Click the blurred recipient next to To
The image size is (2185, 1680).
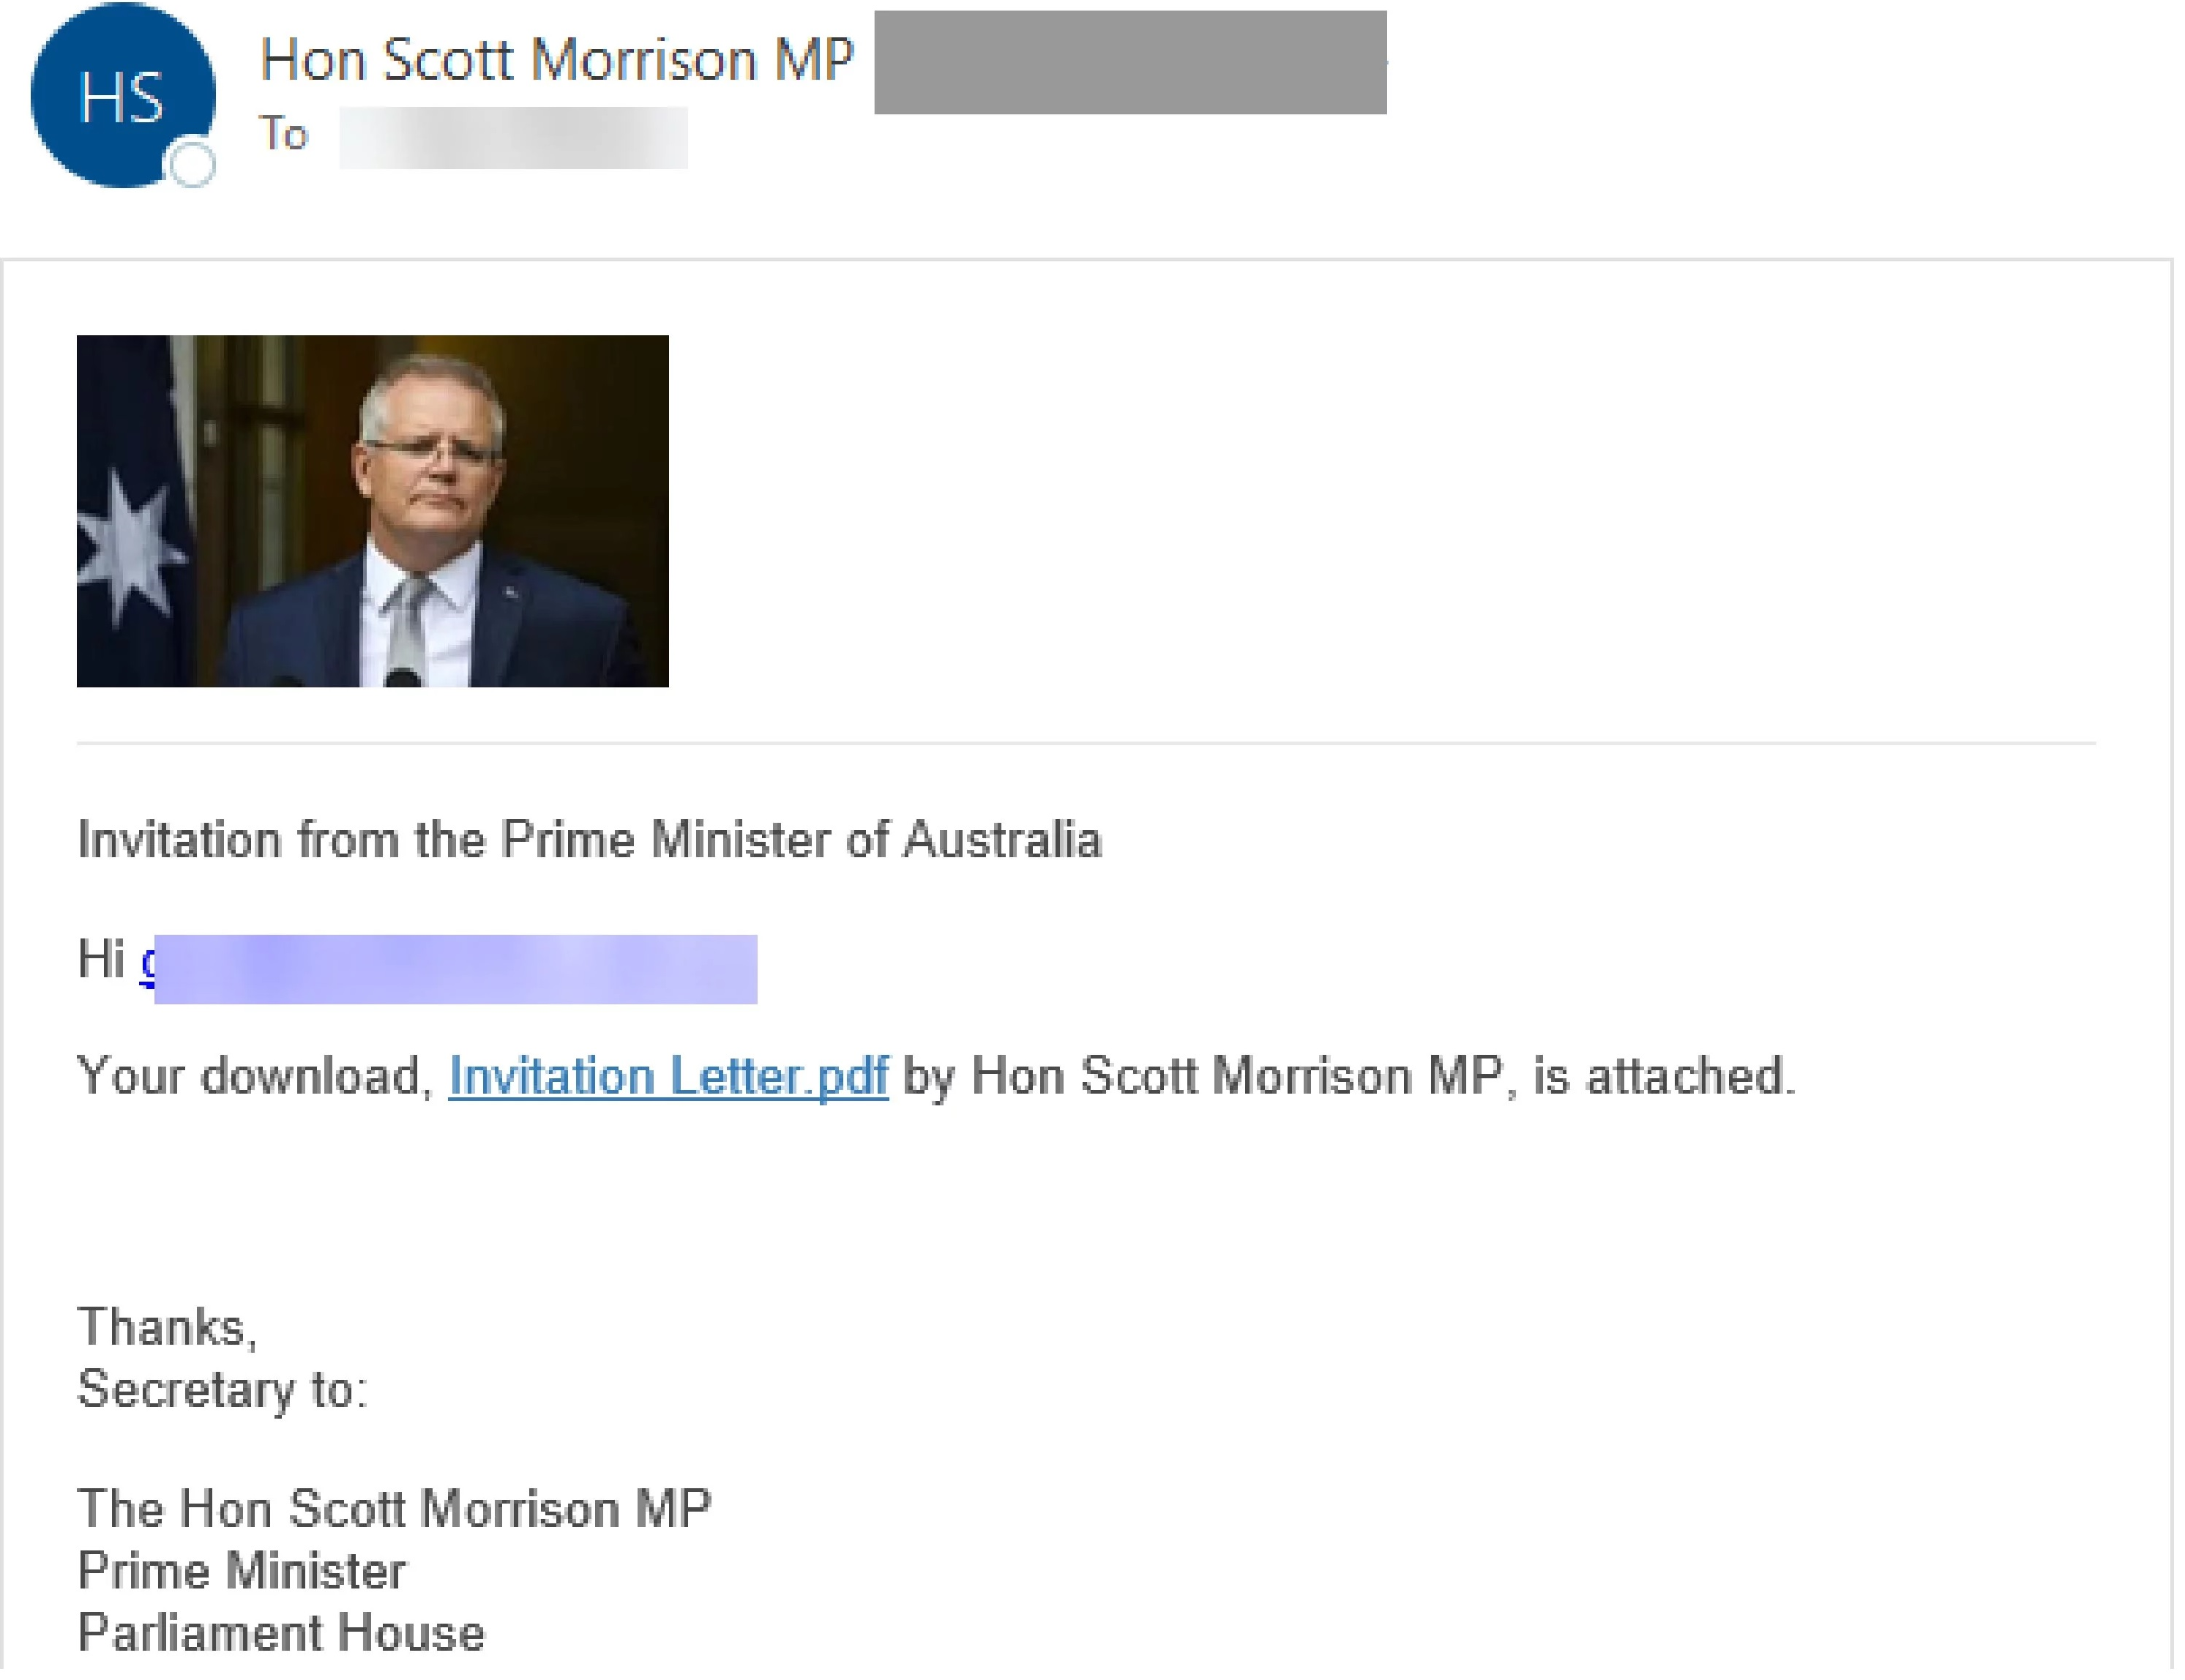pos(513,137)
